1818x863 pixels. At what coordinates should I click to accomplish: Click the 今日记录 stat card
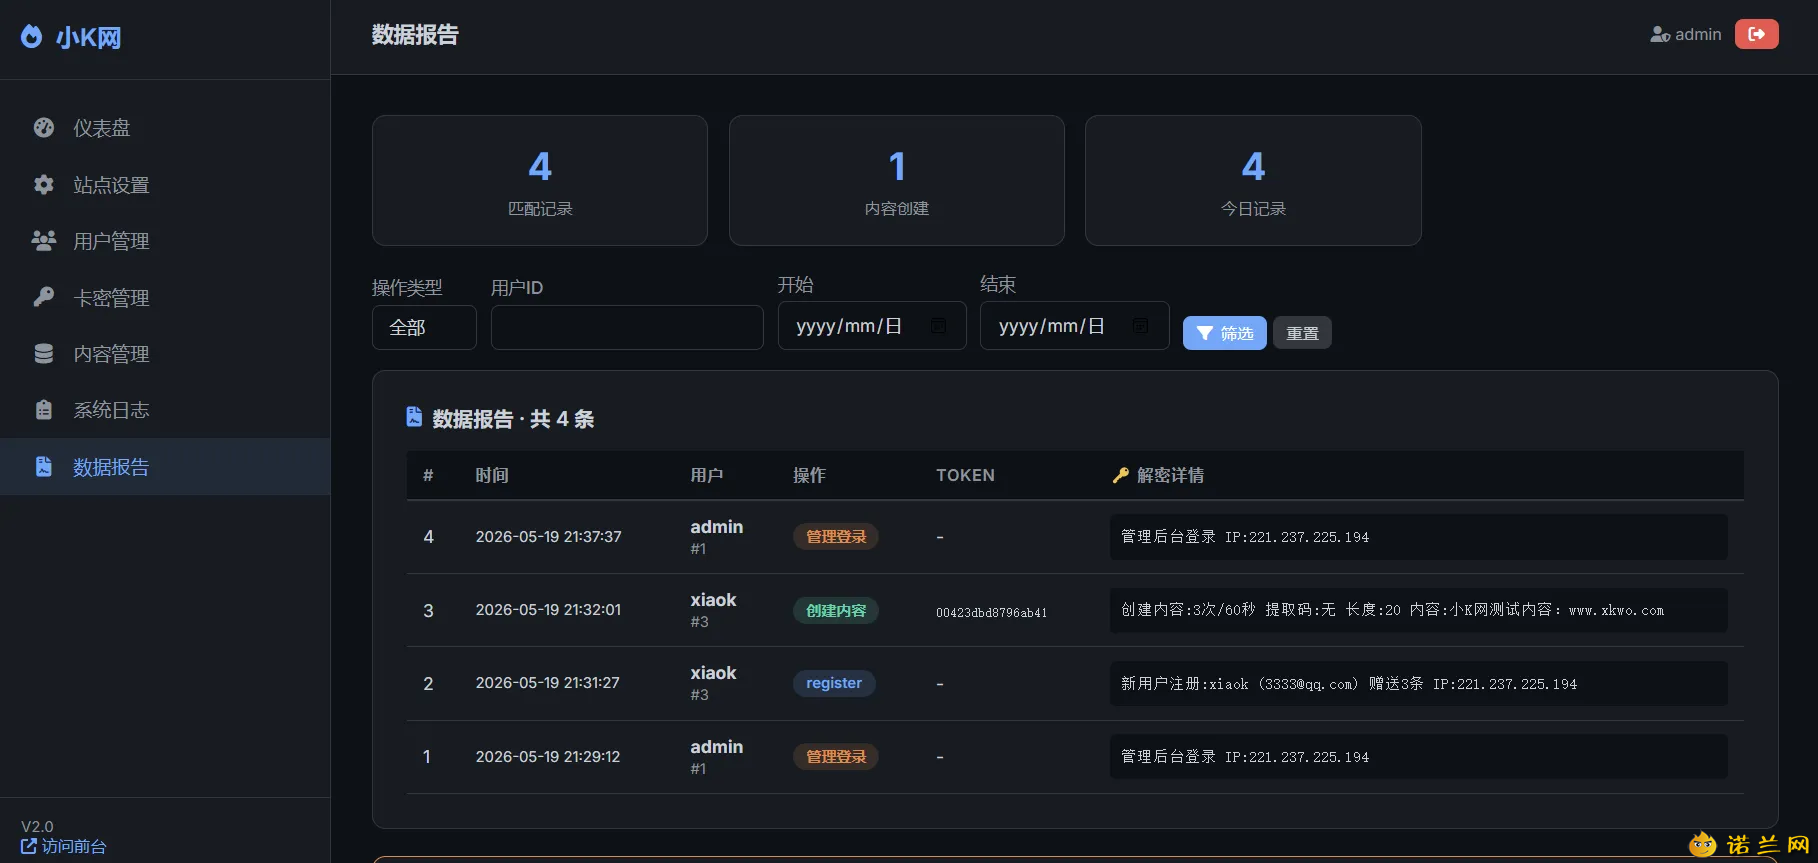click(x=1253, y=181)
